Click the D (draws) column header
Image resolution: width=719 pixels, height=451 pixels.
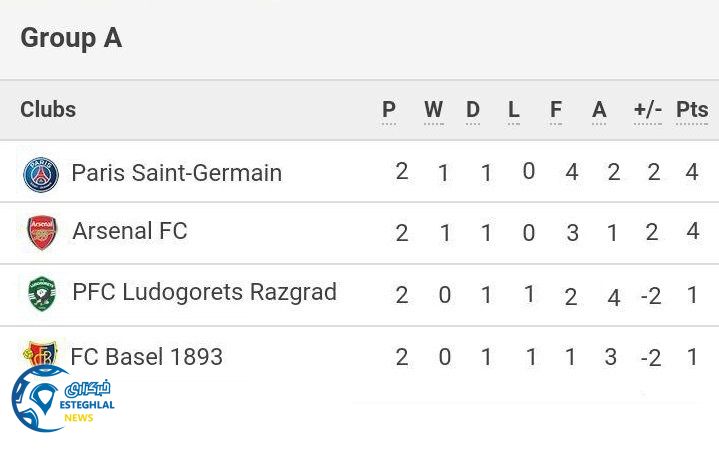(x=473, y=110)
